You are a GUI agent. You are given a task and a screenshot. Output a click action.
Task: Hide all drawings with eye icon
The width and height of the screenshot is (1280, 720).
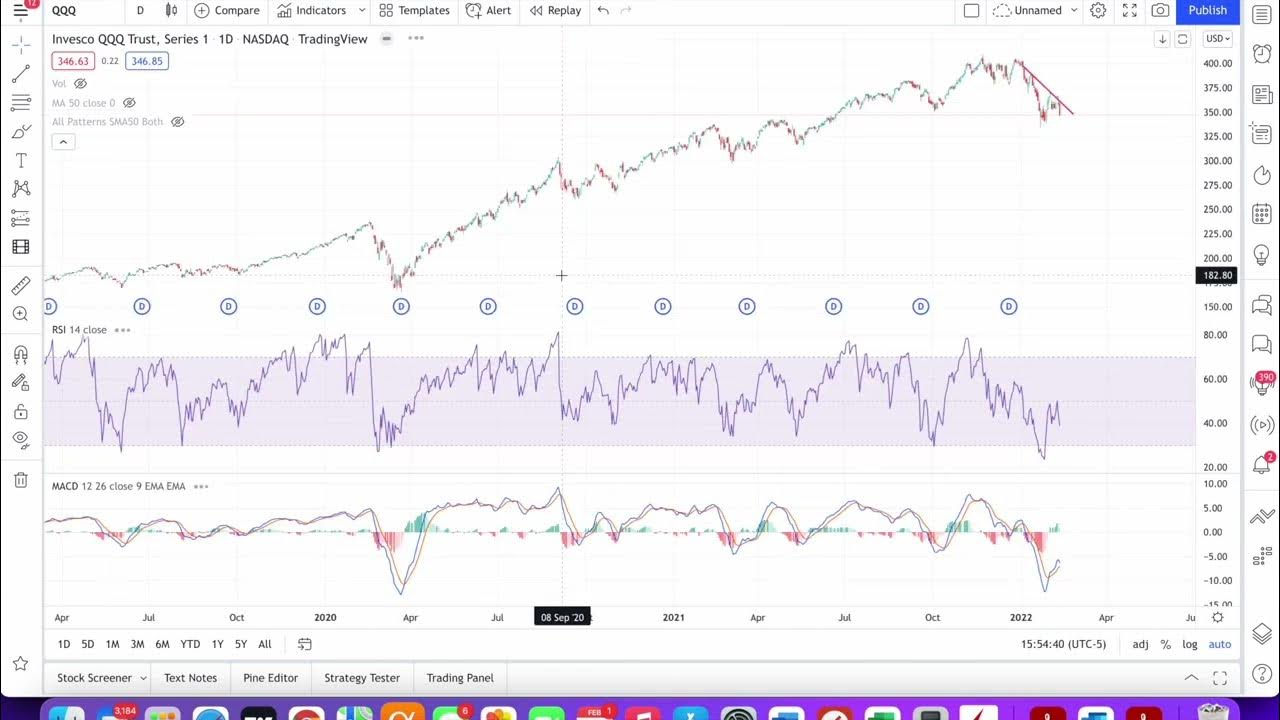click(x=20, y=439)
